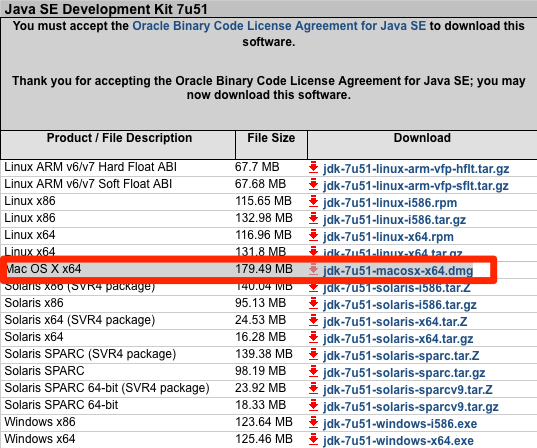Download jdk-7u51-solaris-sparc.tar.gz
The width and height of the screenshot is (537, 448).
(404, 373)
